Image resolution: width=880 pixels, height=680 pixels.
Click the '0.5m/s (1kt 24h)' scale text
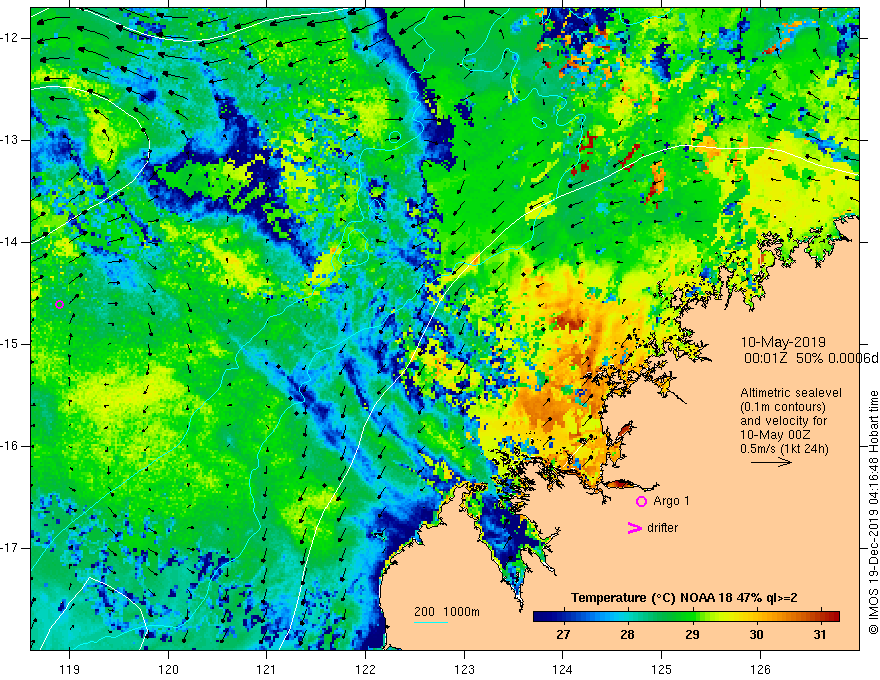click(x=784, y=449)
